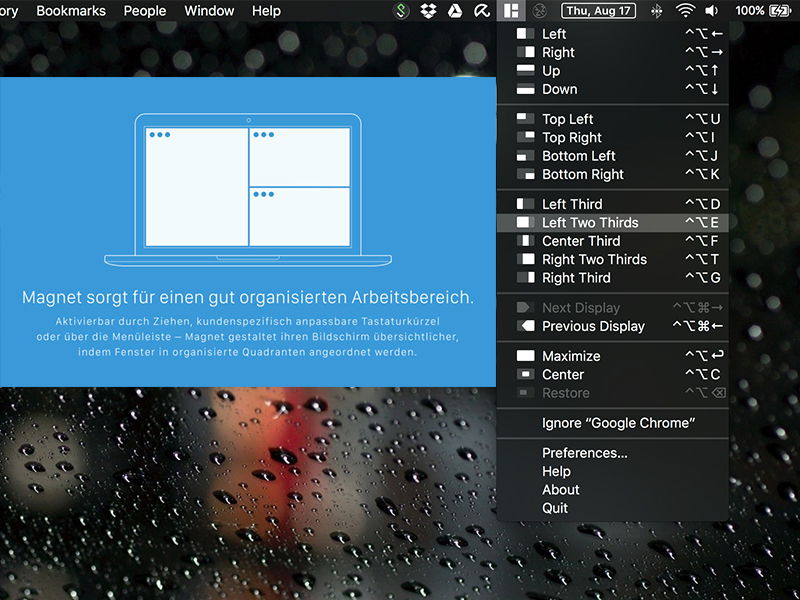Click the Previous Display label text
Viewport: 800px width, 600px height.
coord(593,326)
